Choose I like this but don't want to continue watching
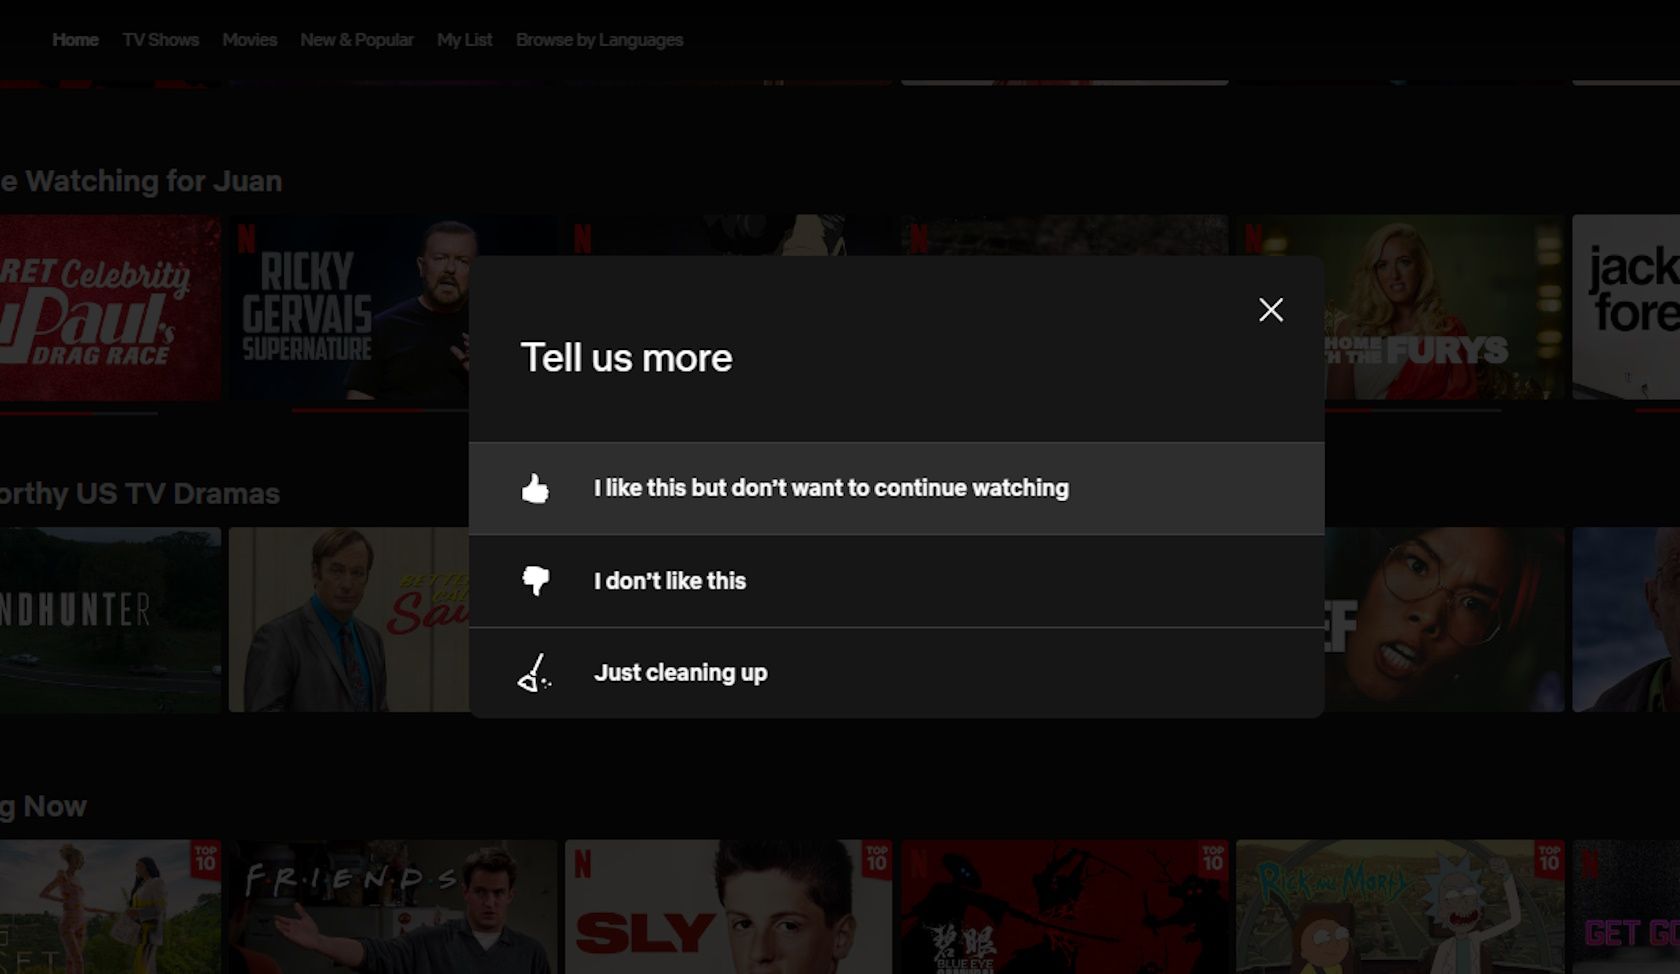Viewport: 1680px width, 974px height. (831, 488)
